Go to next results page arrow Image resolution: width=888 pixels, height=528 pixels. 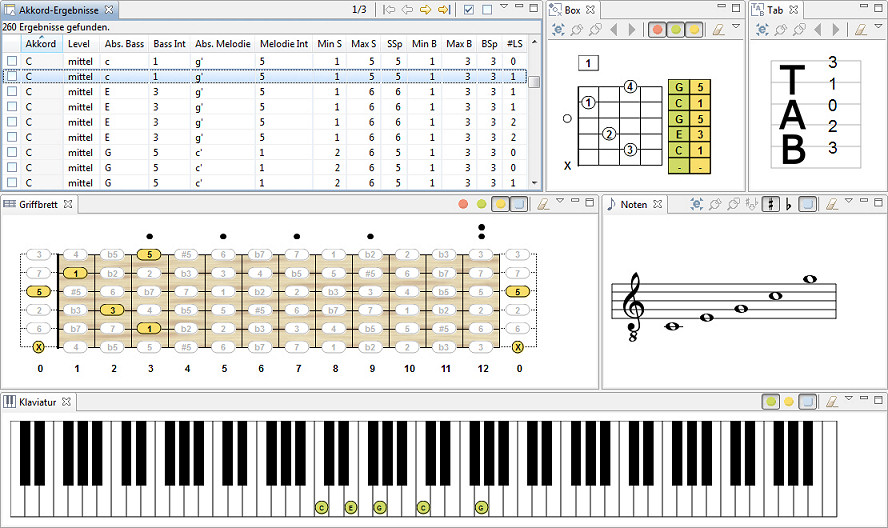pyautogui.click(x=425, y=10)
